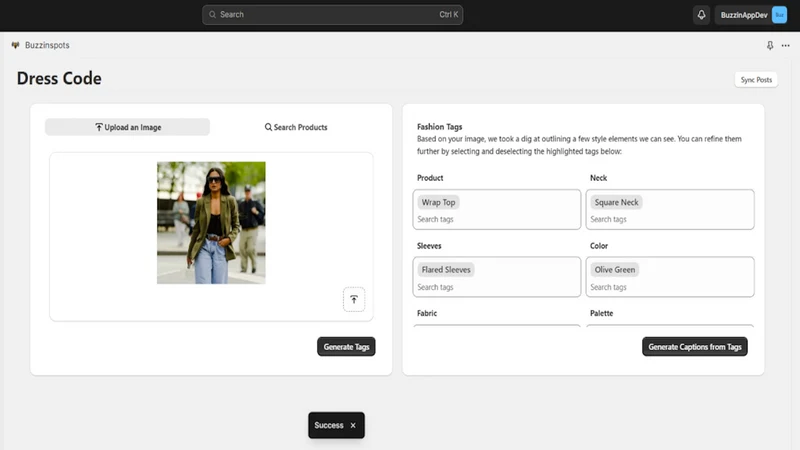Click Search tags field under Product

(497, 219)
